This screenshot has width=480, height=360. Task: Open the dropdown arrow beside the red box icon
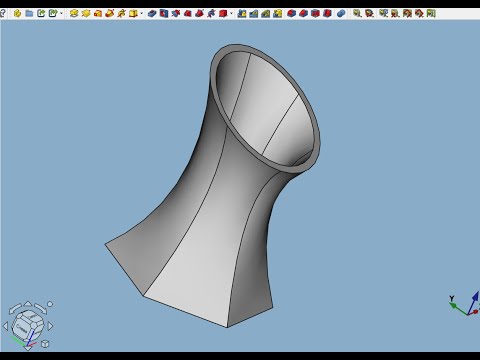tap(231, 13)
